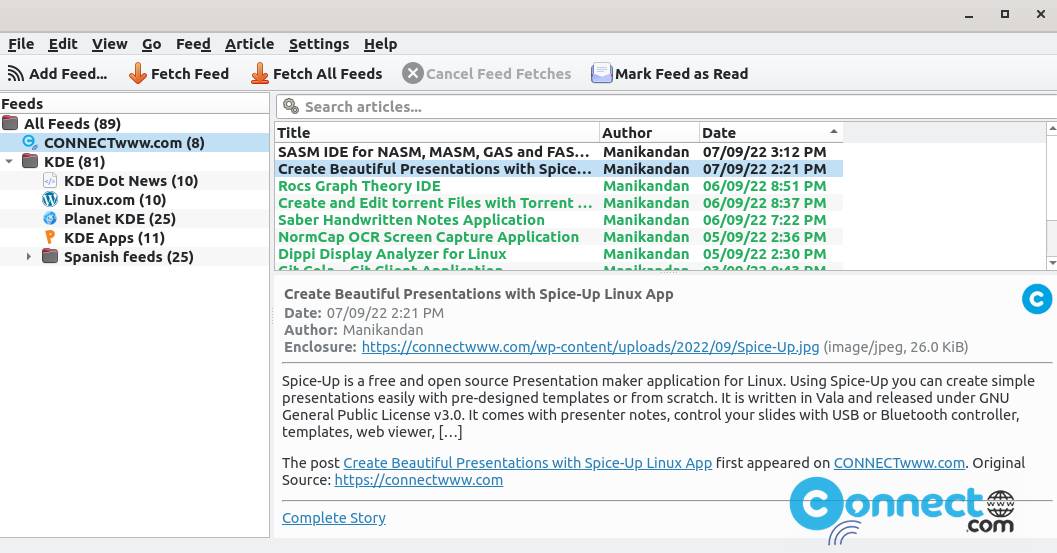Image resolution: width=1057 pixels, height=553 pixels.
Task: Click the blue C feed logo in article header
Action: click(x=1037, y=299)
